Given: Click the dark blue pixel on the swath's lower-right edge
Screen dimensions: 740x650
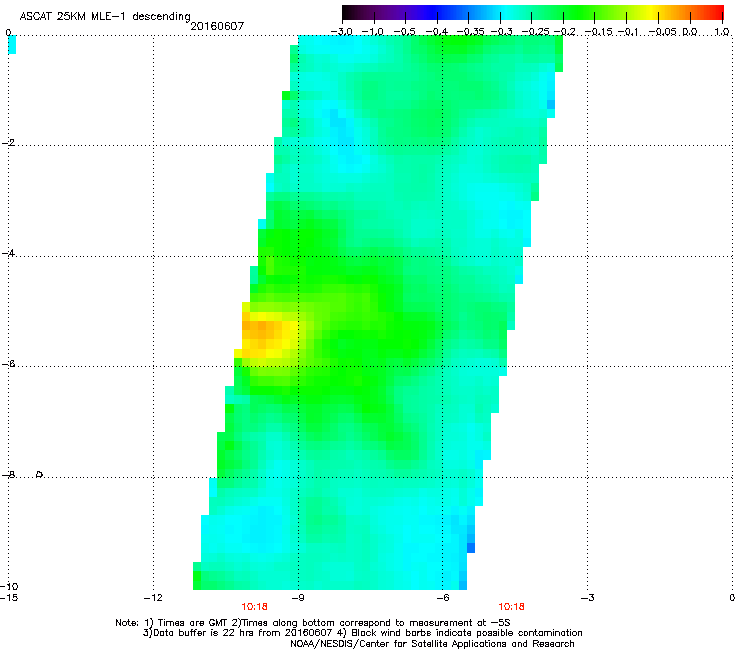Looking at the screenshot, I should pos(471,548).
